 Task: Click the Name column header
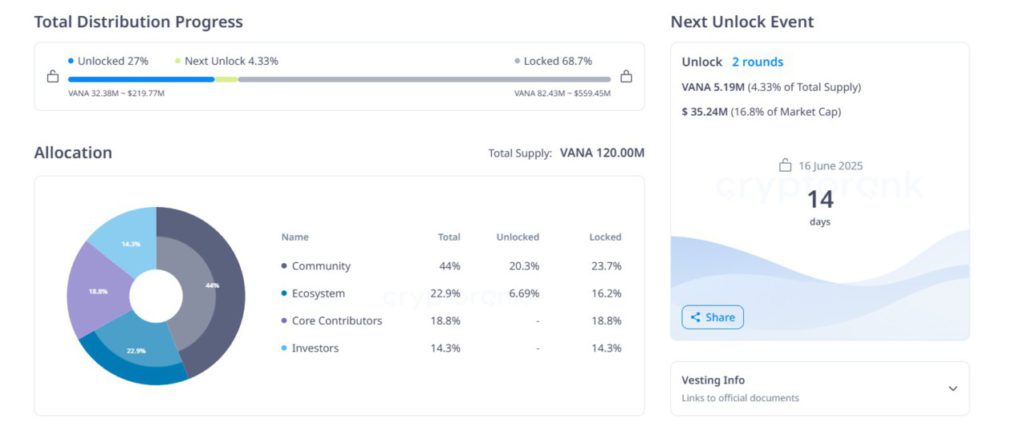[295, 237]
